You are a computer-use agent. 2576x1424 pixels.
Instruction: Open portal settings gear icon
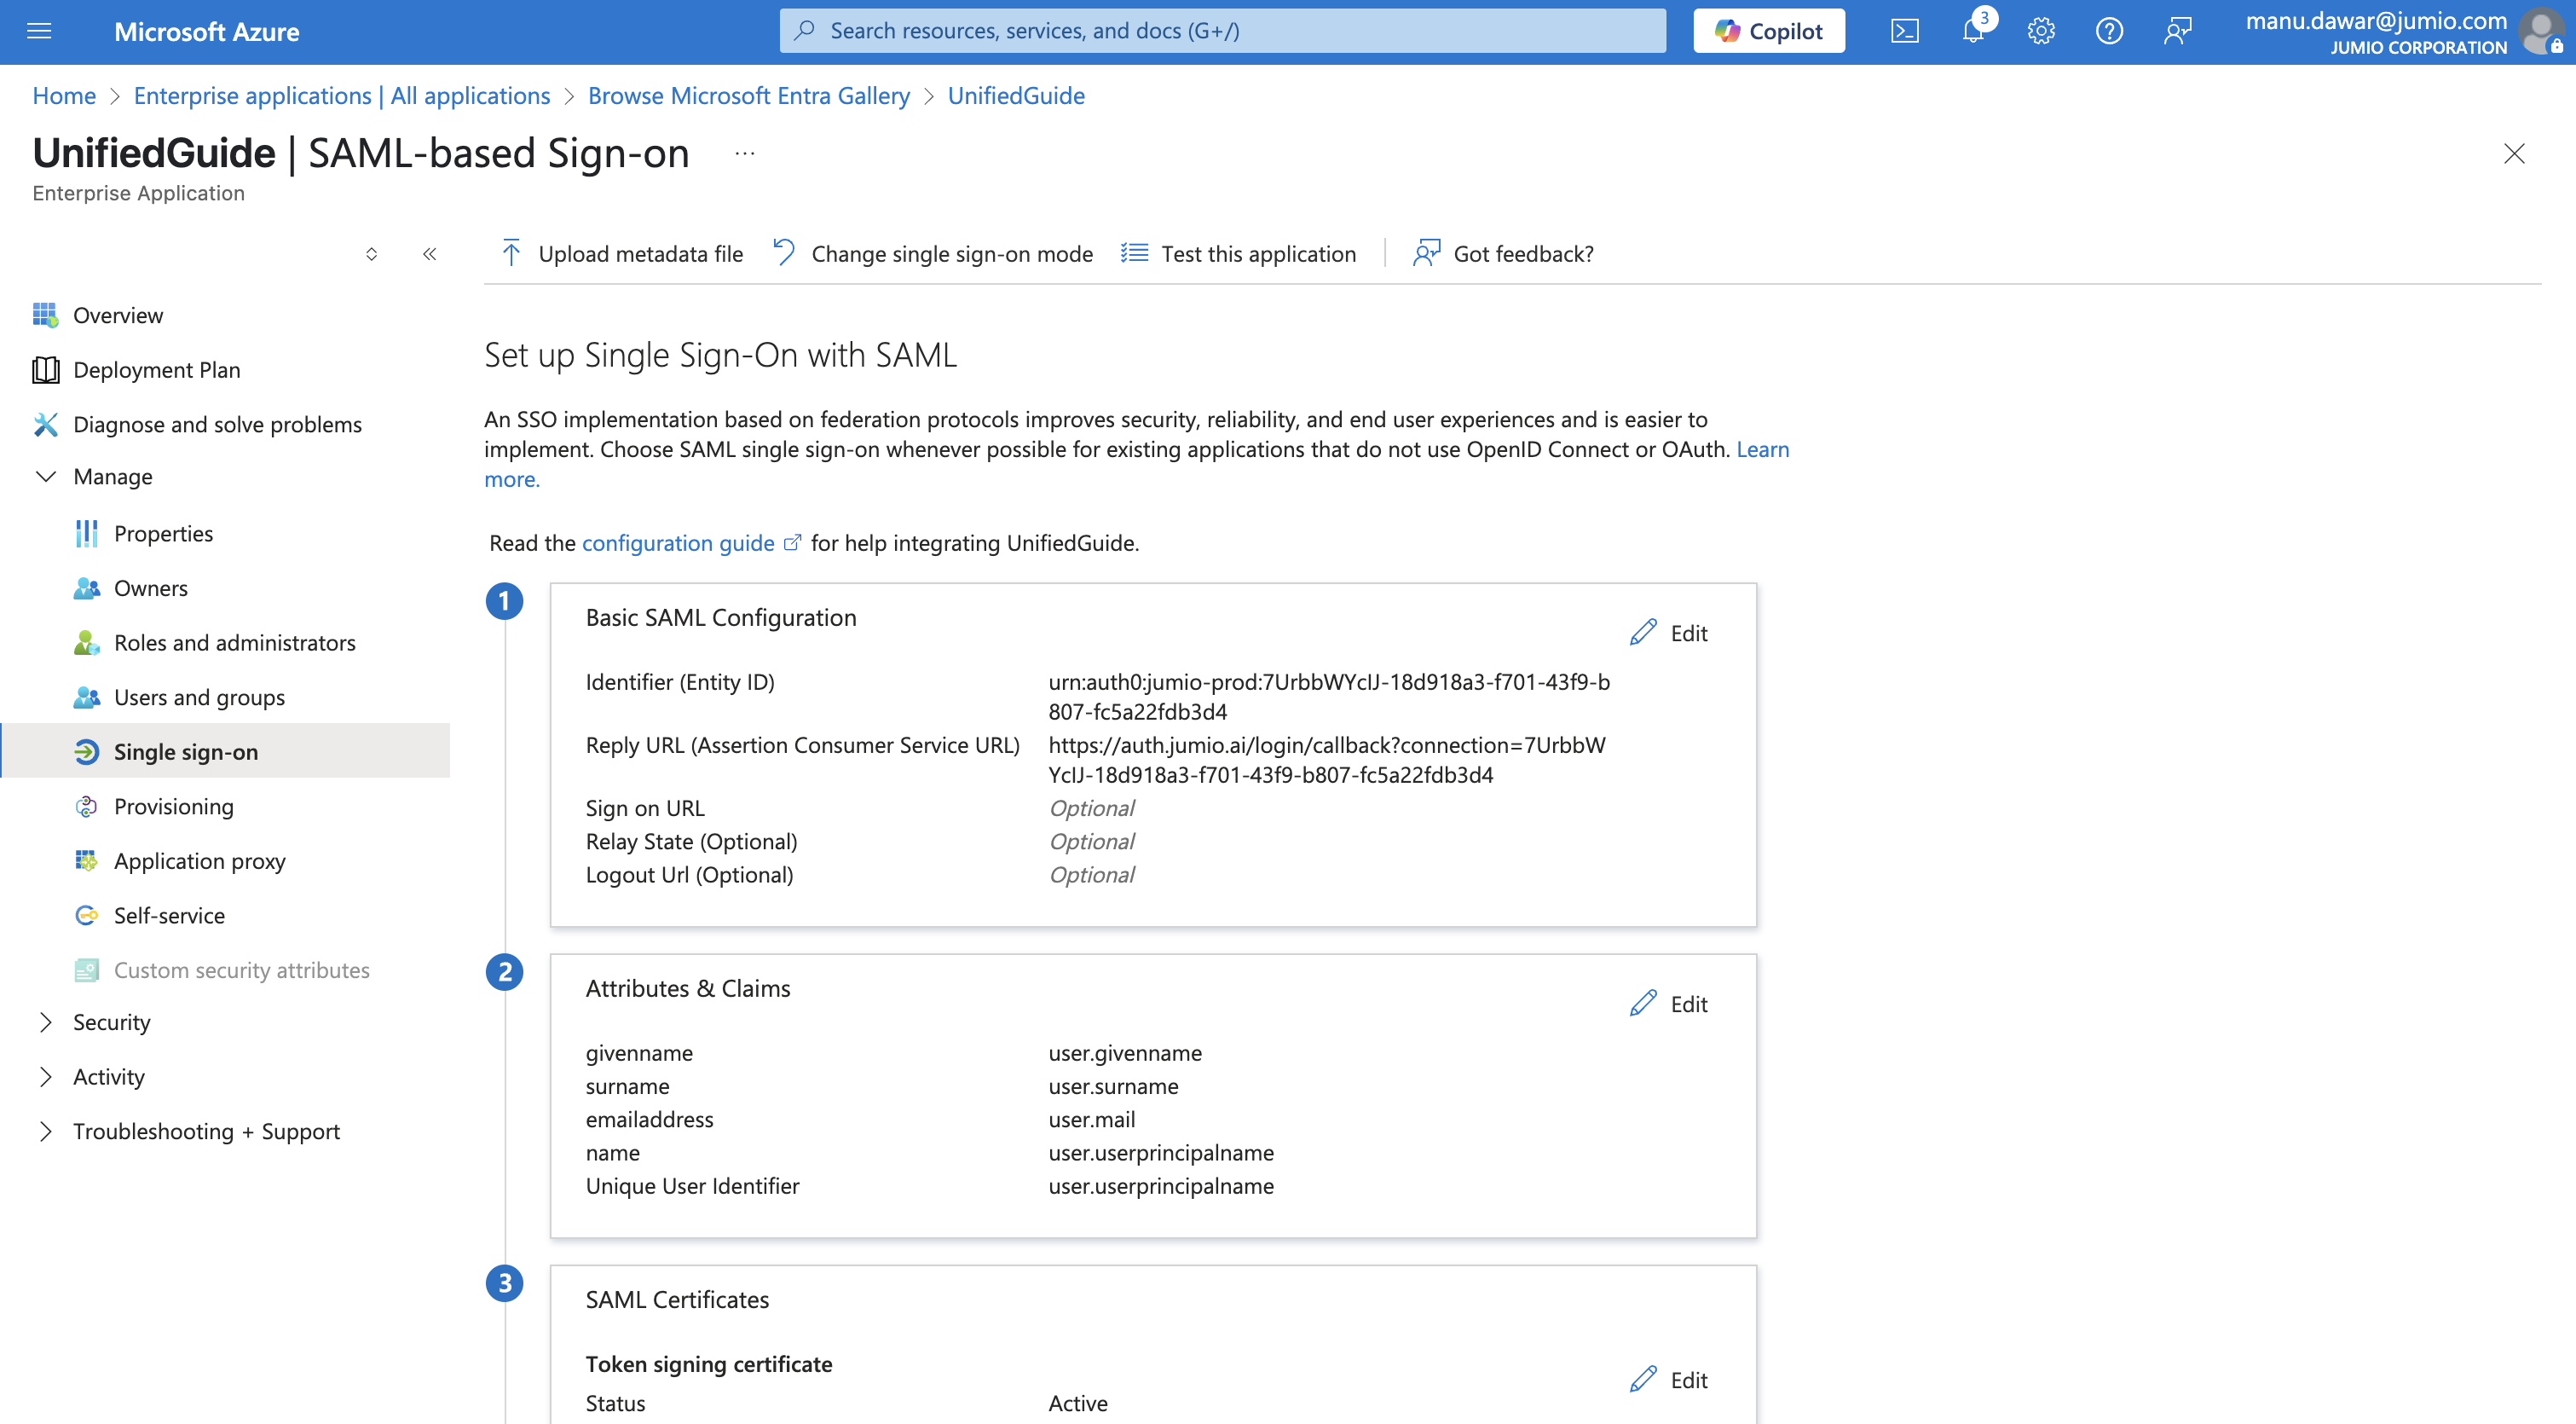2040,31
